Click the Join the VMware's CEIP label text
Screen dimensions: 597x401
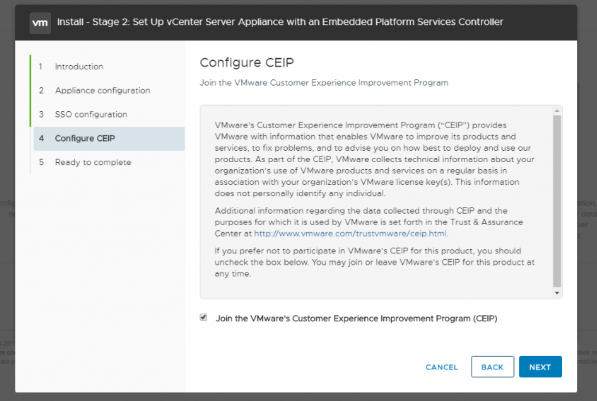356,318
